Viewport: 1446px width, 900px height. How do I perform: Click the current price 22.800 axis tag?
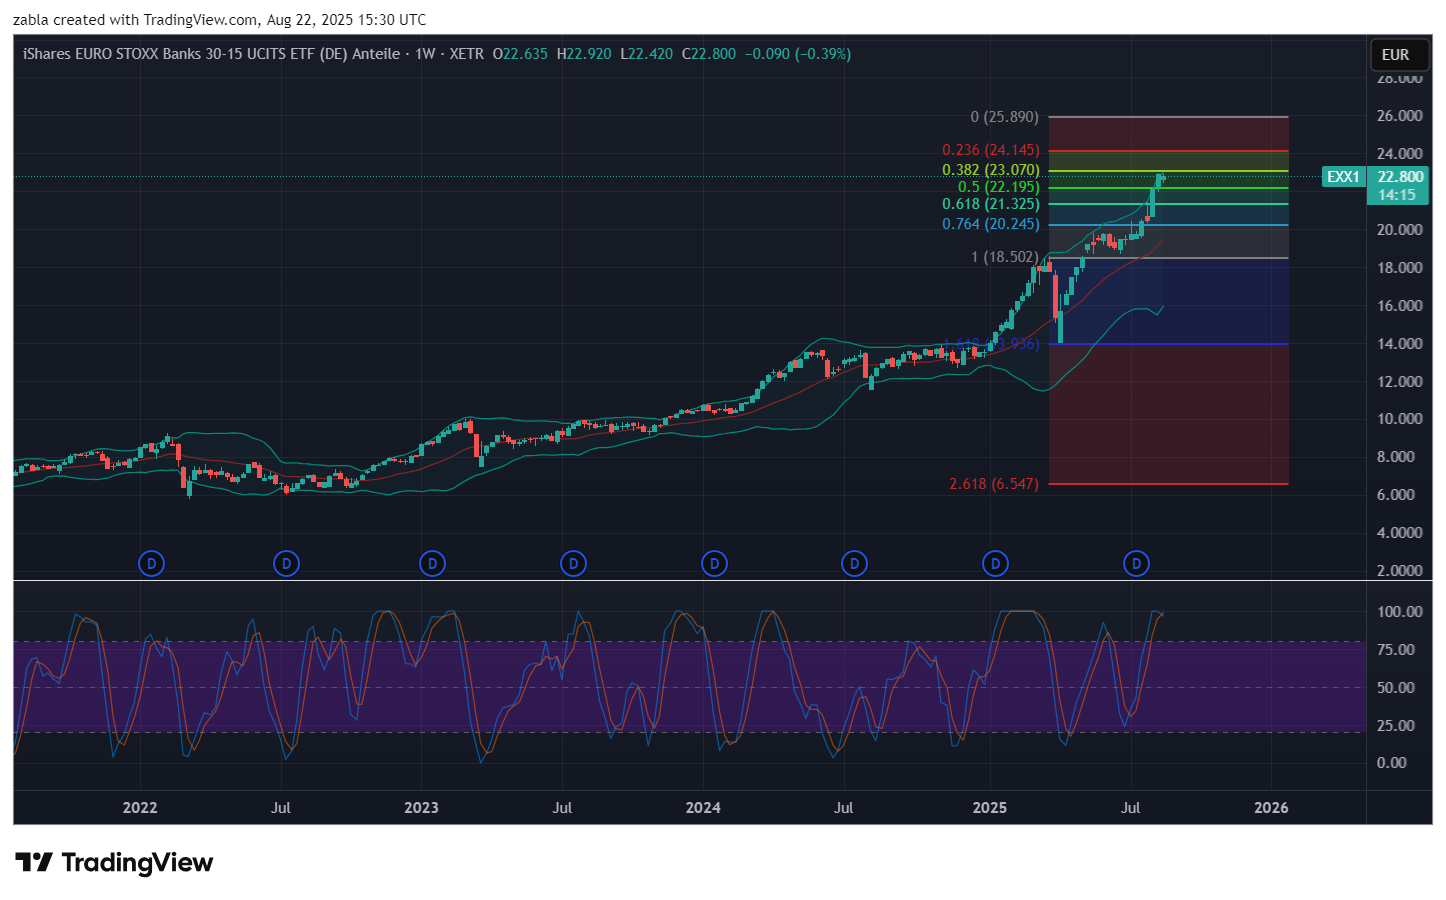click(x=1399, y=177)
